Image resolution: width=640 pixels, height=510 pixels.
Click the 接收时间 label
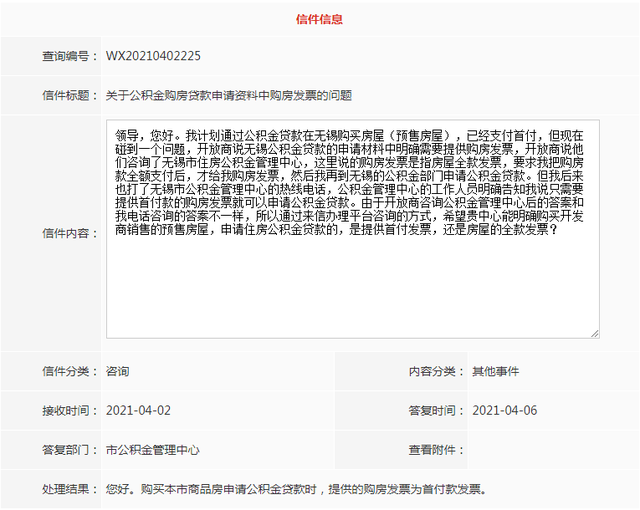[x=70, y=410]
